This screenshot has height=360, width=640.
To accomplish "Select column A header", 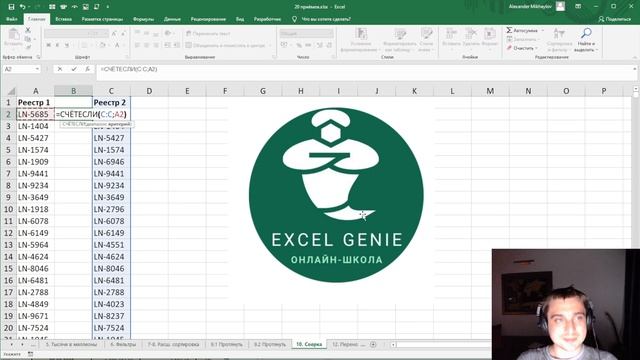I will click(36, 91).
